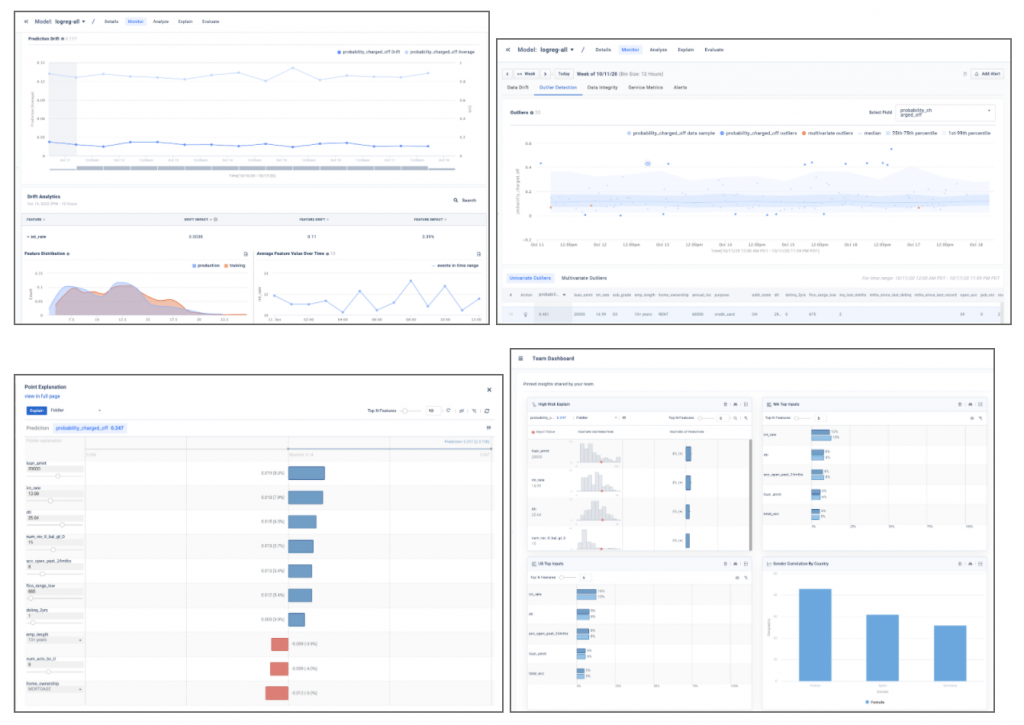Open Fiddler explanation-type dropdown in Point Explanation

pyautogui.click(x=76, y=411)
